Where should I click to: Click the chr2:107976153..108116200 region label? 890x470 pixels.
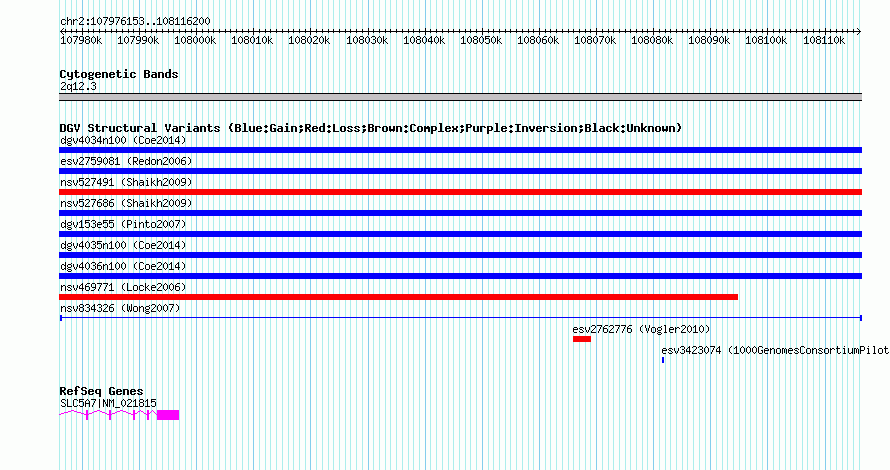[x=135, y=21]
